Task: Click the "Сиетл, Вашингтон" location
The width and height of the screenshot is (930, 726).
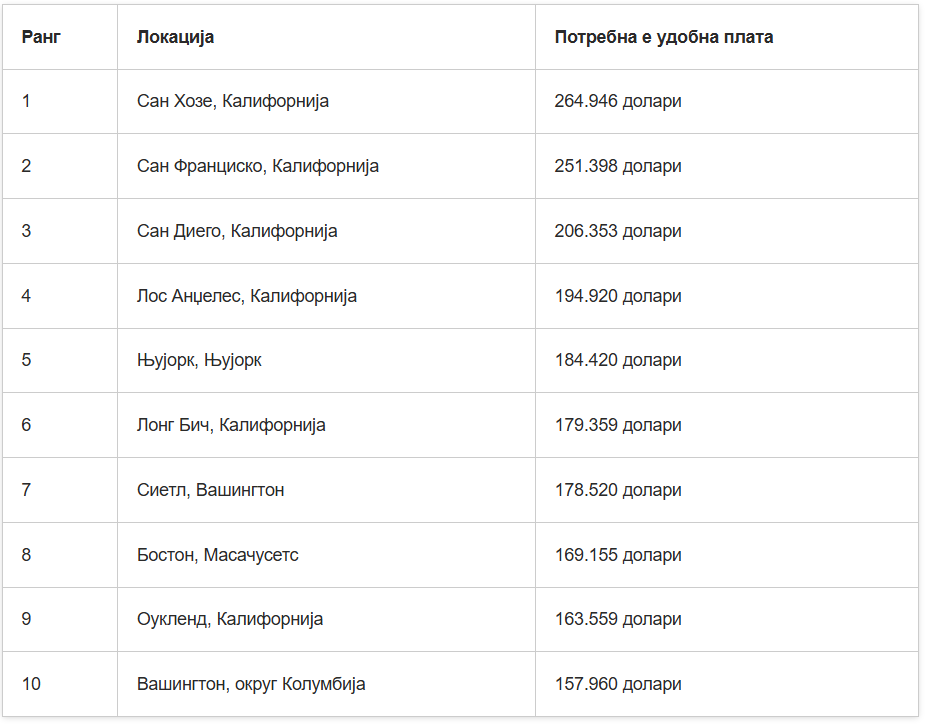Action: (211, 490)
